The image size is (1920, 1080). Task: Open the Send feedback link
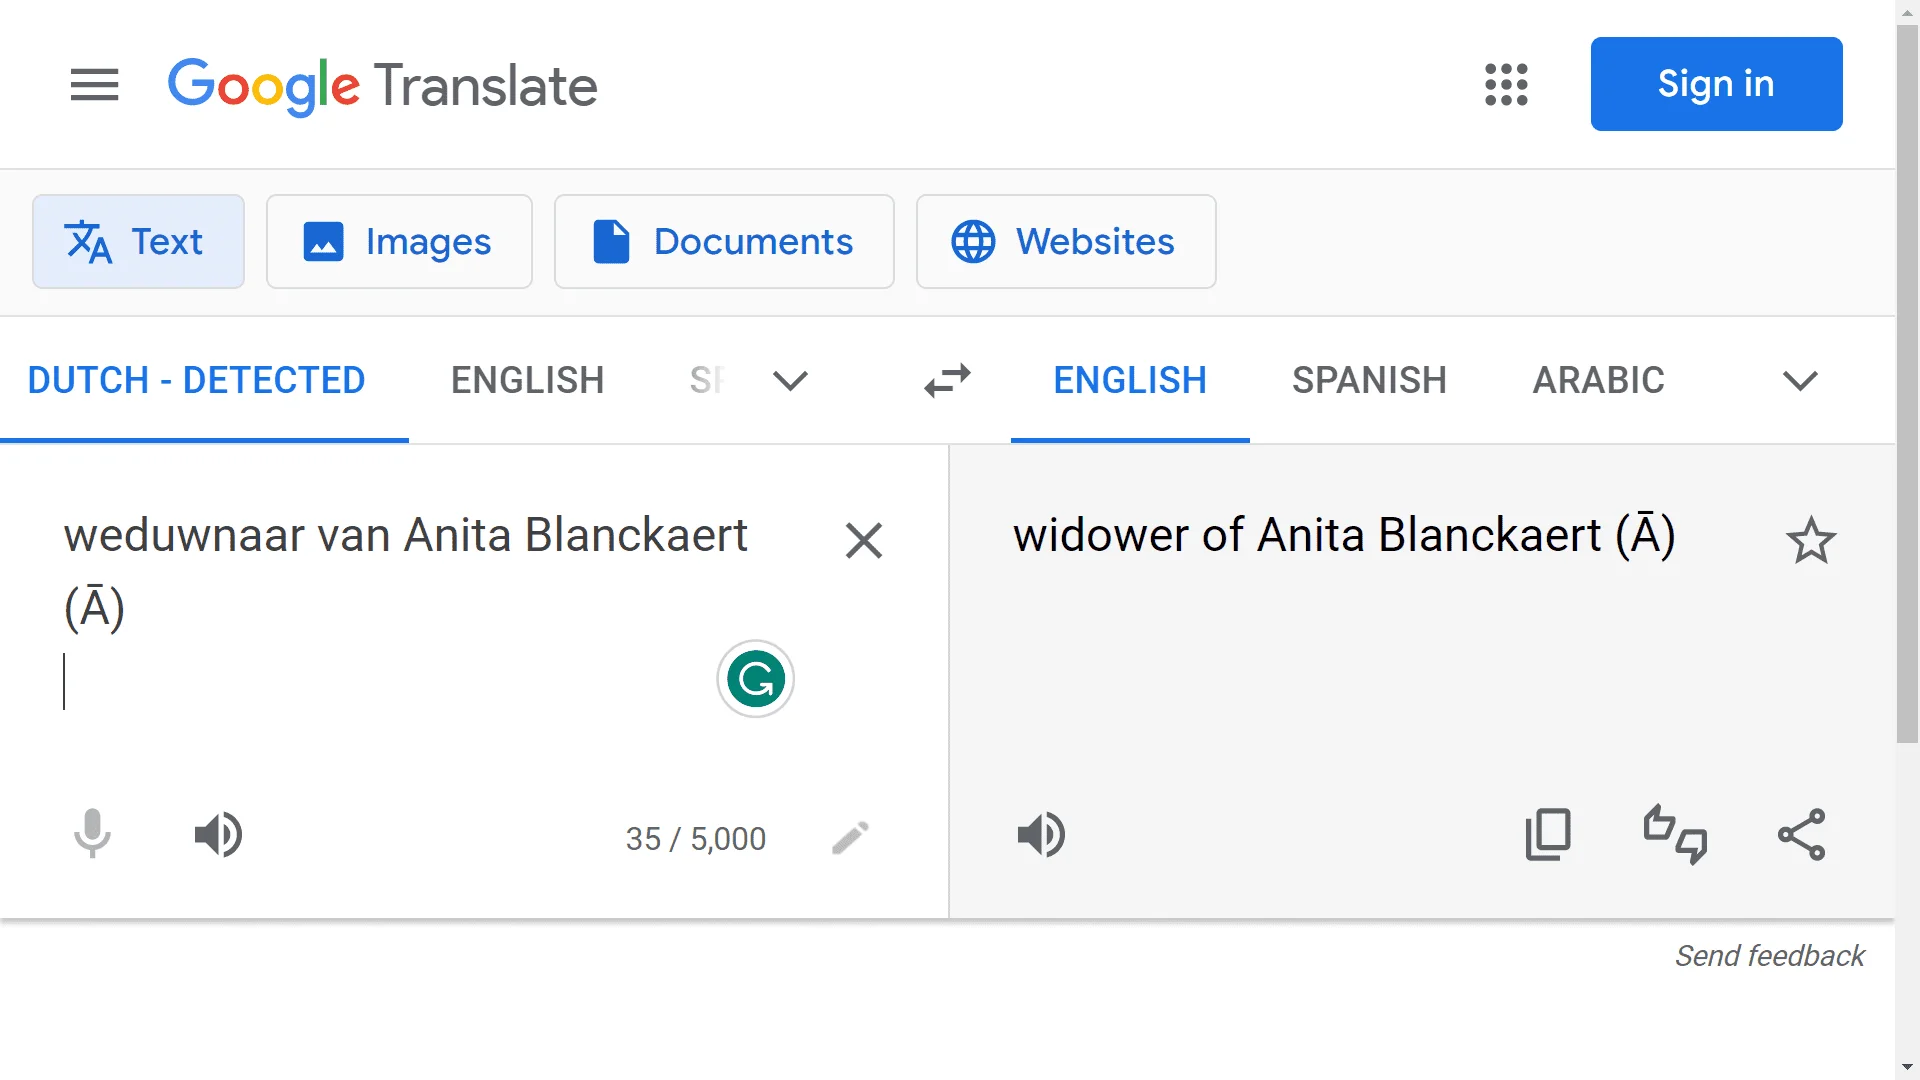click(1769, 956)
